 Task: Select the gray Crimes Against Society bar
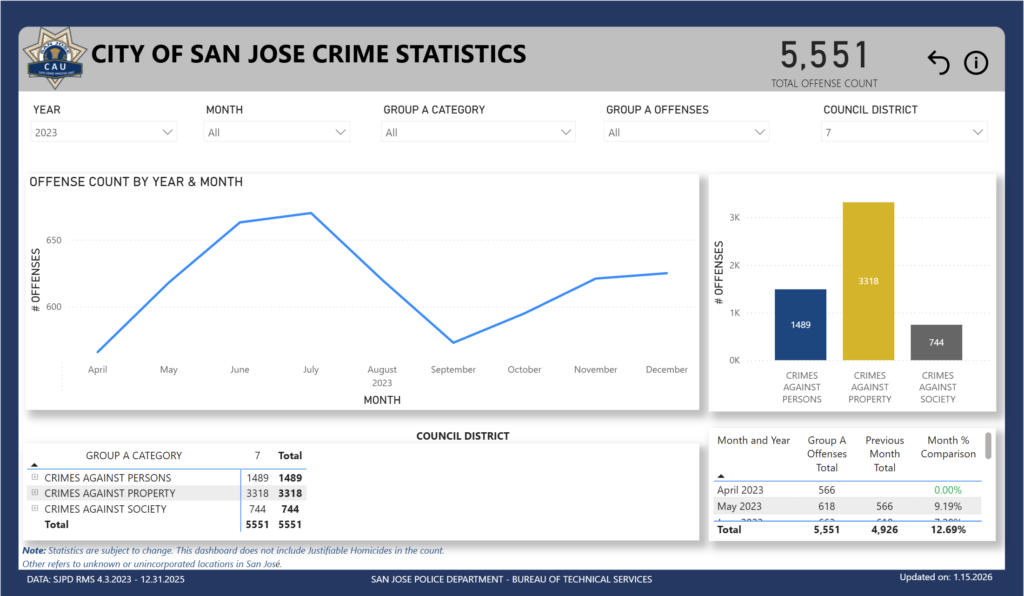point(936,342)
